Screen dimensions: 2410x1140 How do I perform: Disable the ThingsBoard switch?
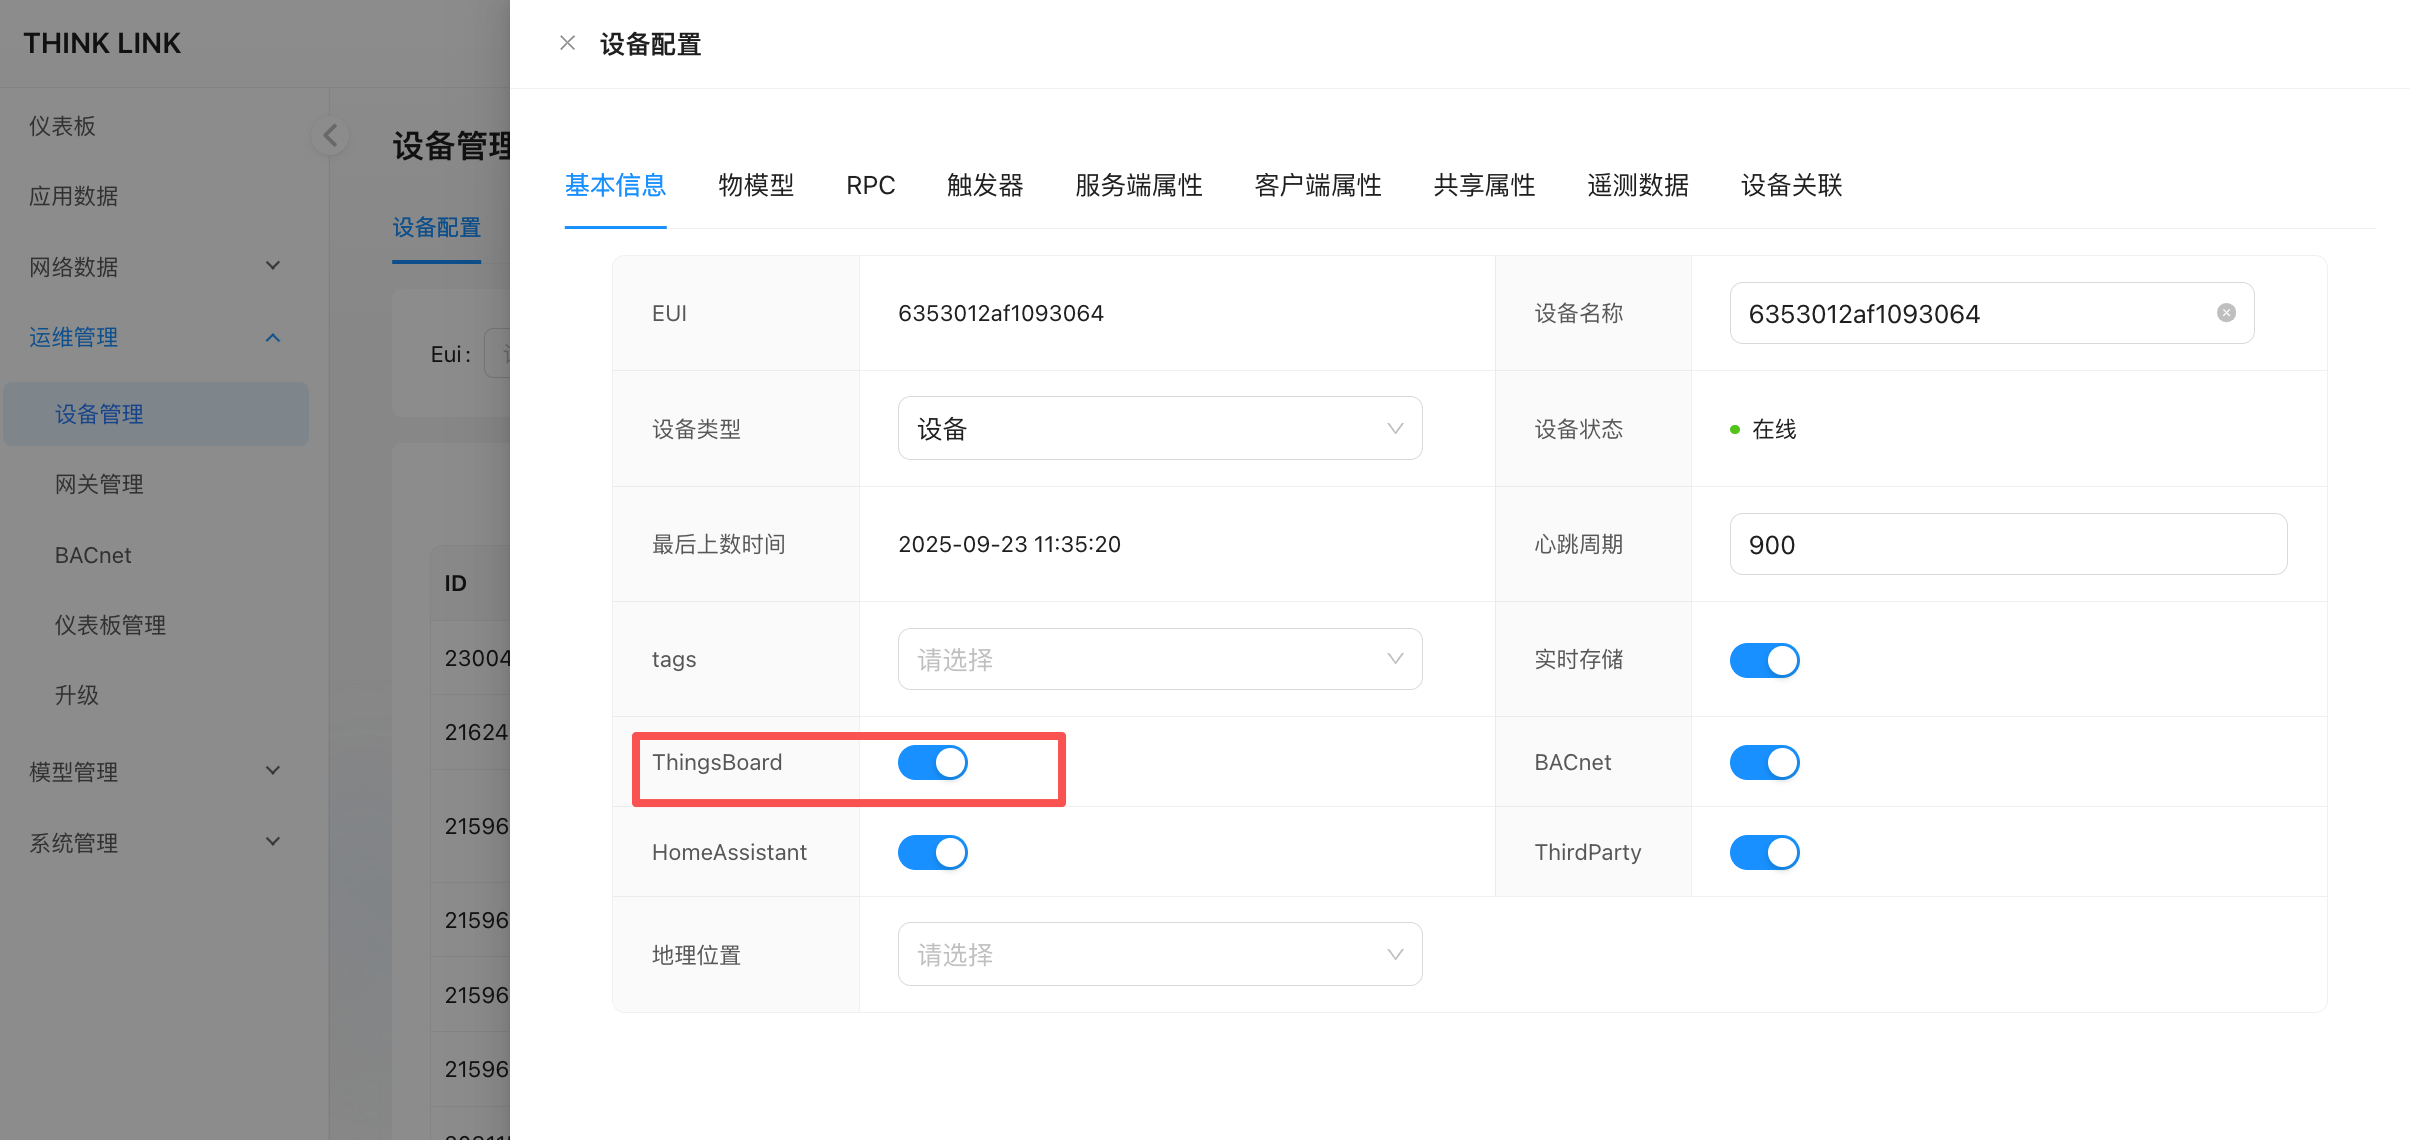[932, 763]
